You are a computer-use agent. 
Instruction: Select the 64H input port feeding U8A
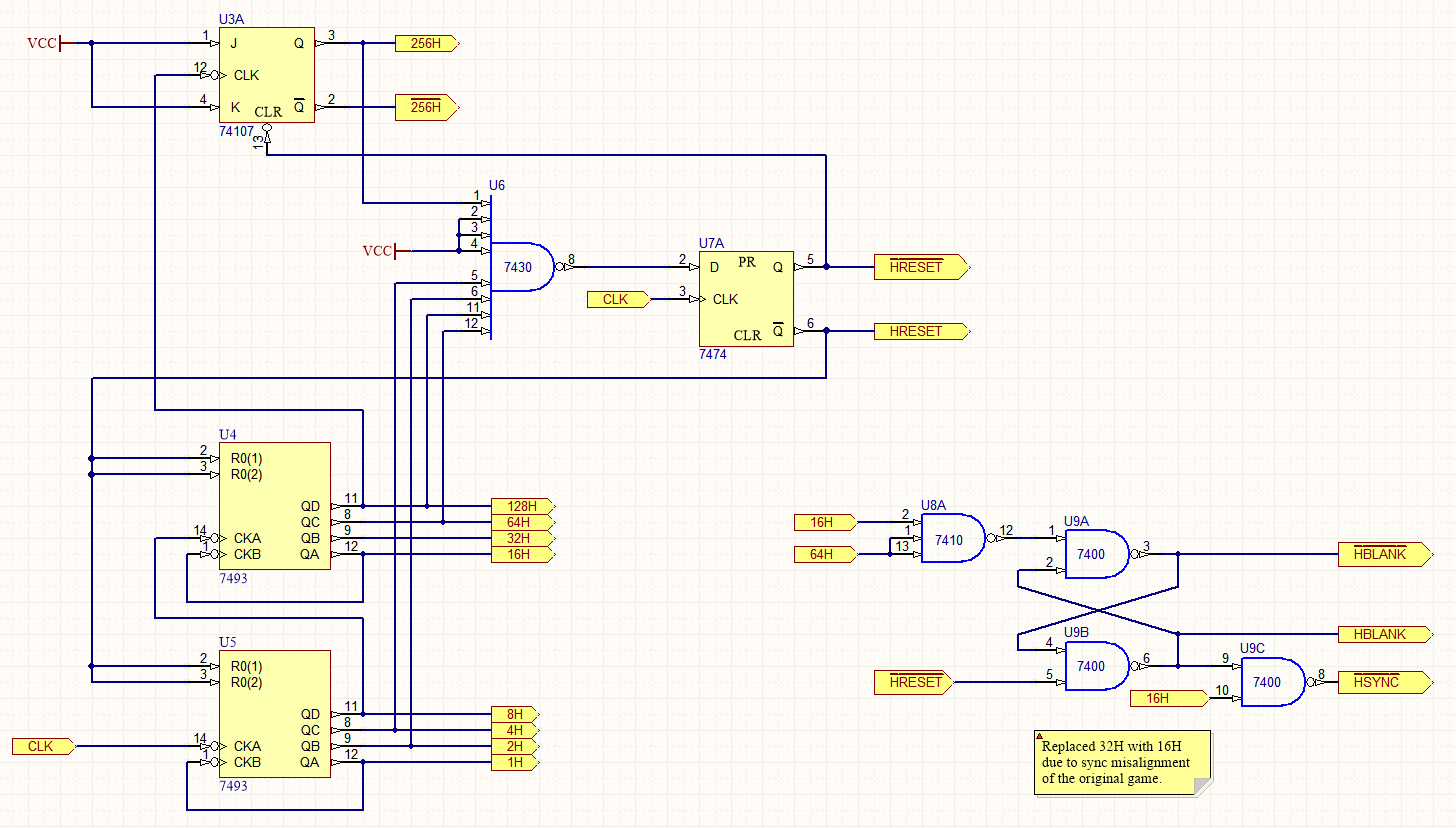tap(826, 554)
